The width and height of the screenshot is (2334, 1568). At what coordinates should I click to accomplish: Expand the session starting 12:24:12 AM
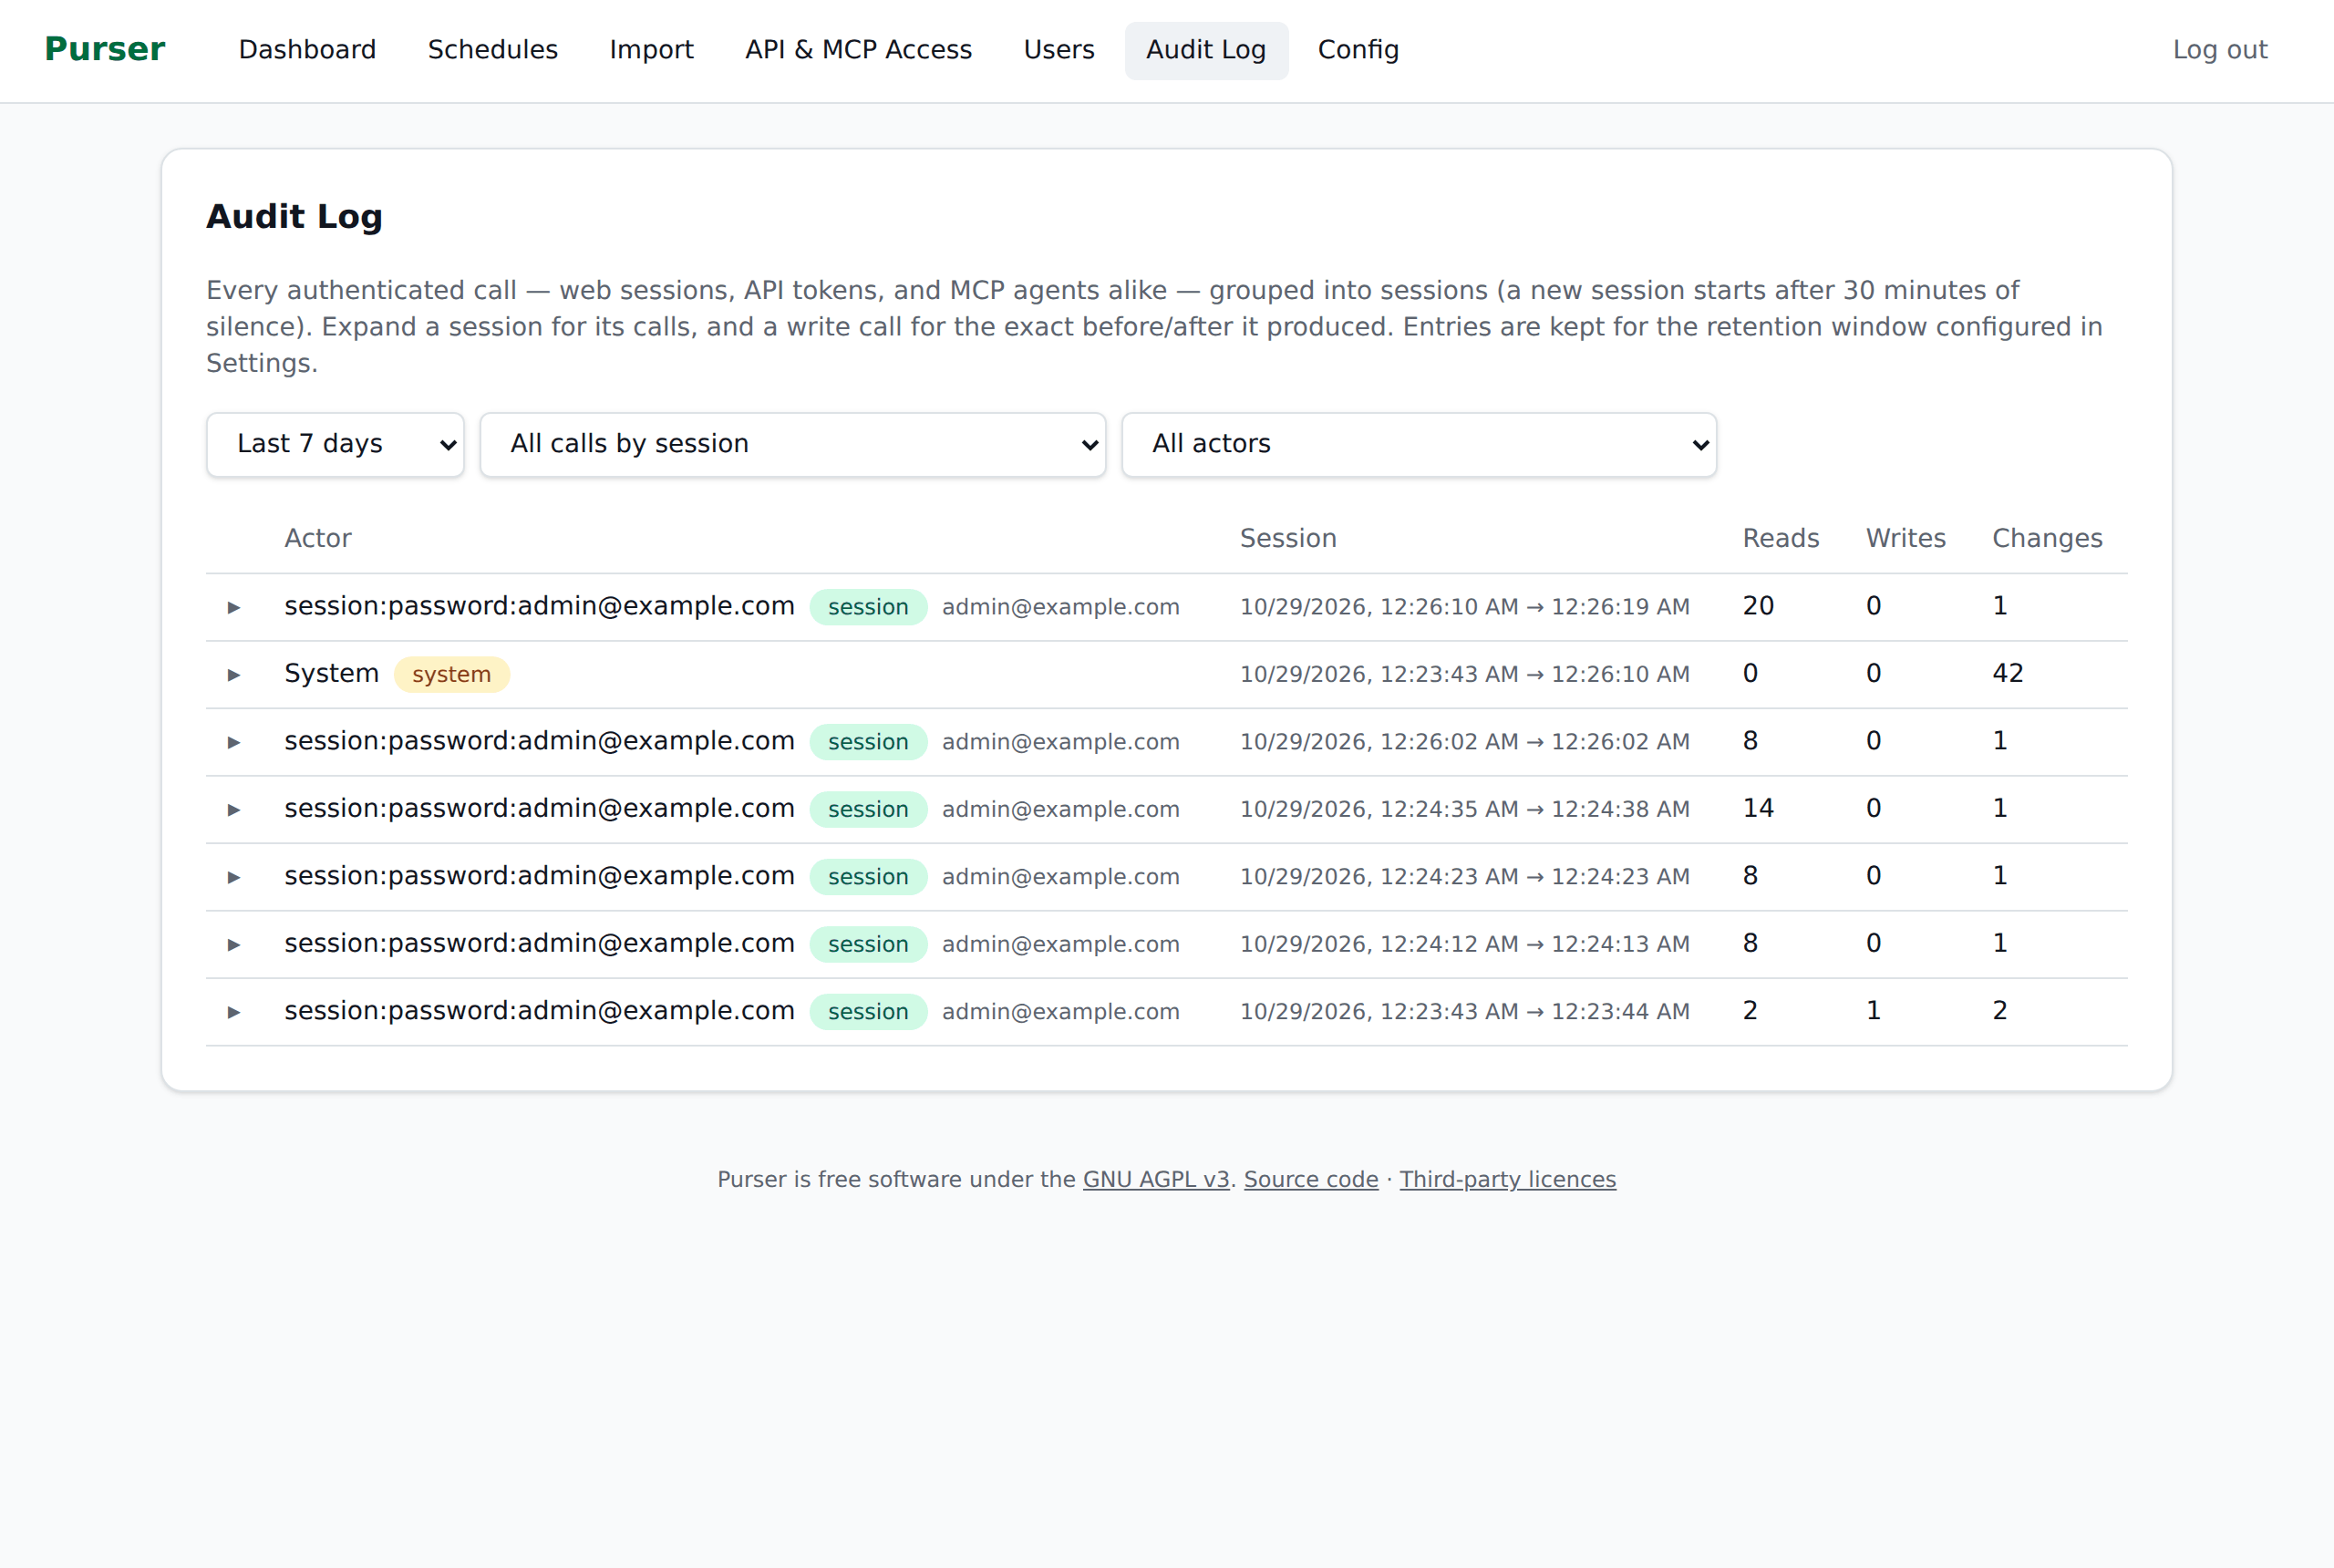(233, 945)
